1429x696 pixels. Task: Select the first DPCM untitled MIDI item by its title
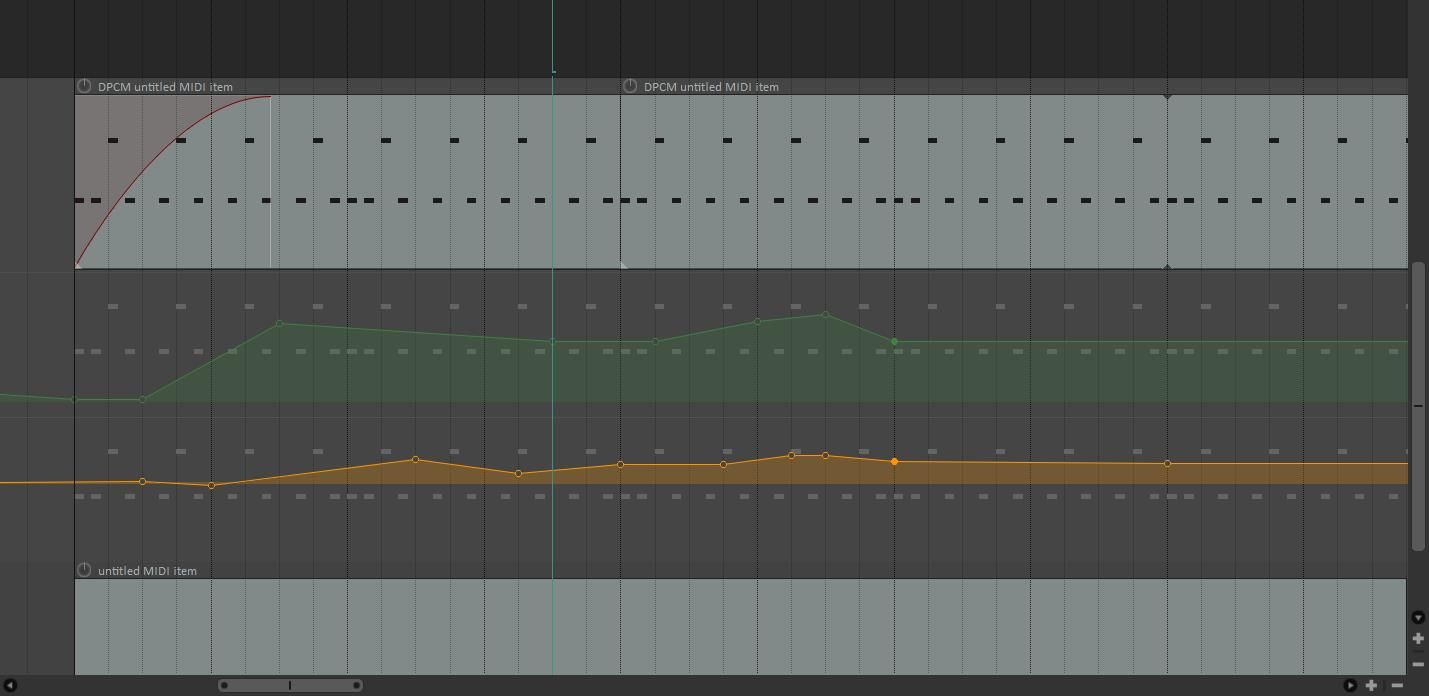[163, 87]
